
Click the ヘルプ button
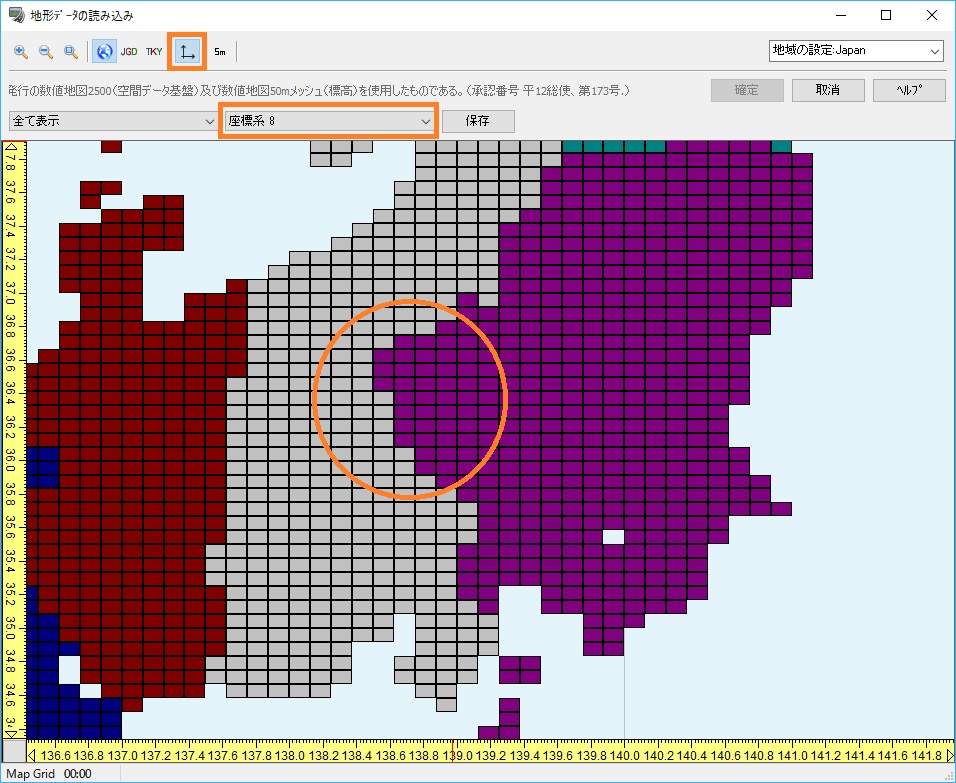pos(909,90)
